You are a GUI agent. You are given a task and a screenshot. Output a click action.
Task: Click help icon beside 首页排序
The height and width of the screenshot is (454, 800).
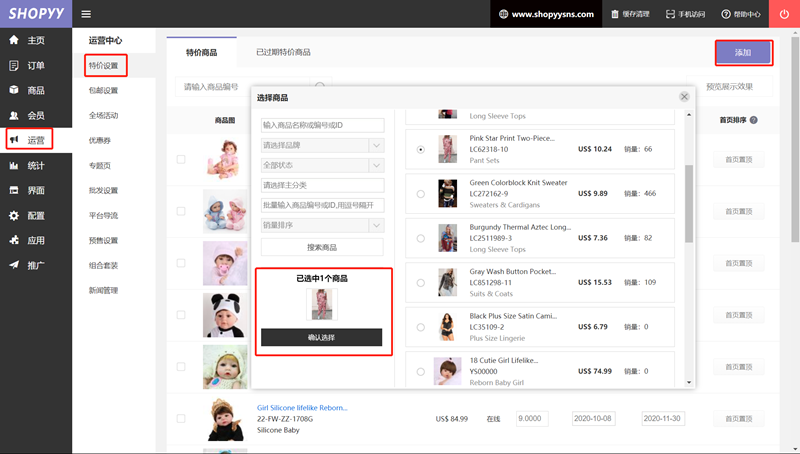[754, 120]
